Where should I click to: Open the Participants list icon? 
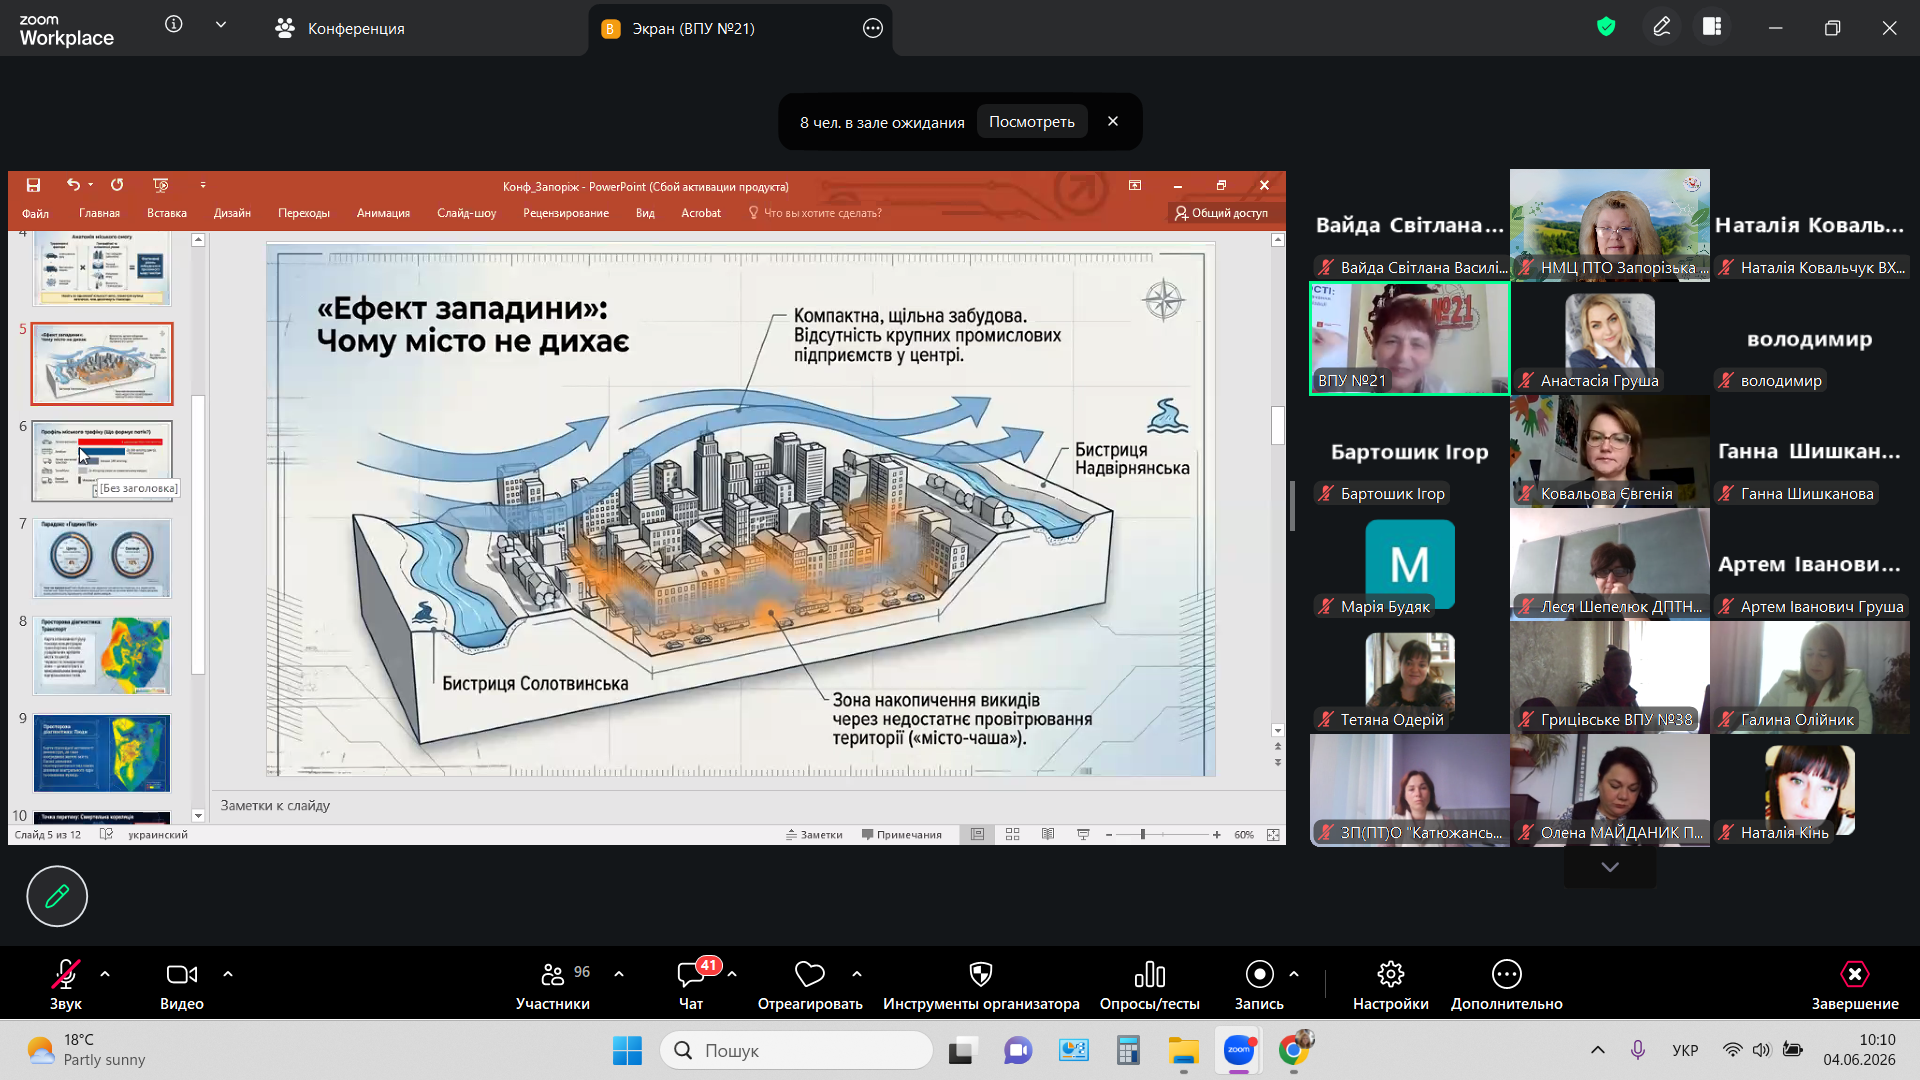[x=552, y=974]
